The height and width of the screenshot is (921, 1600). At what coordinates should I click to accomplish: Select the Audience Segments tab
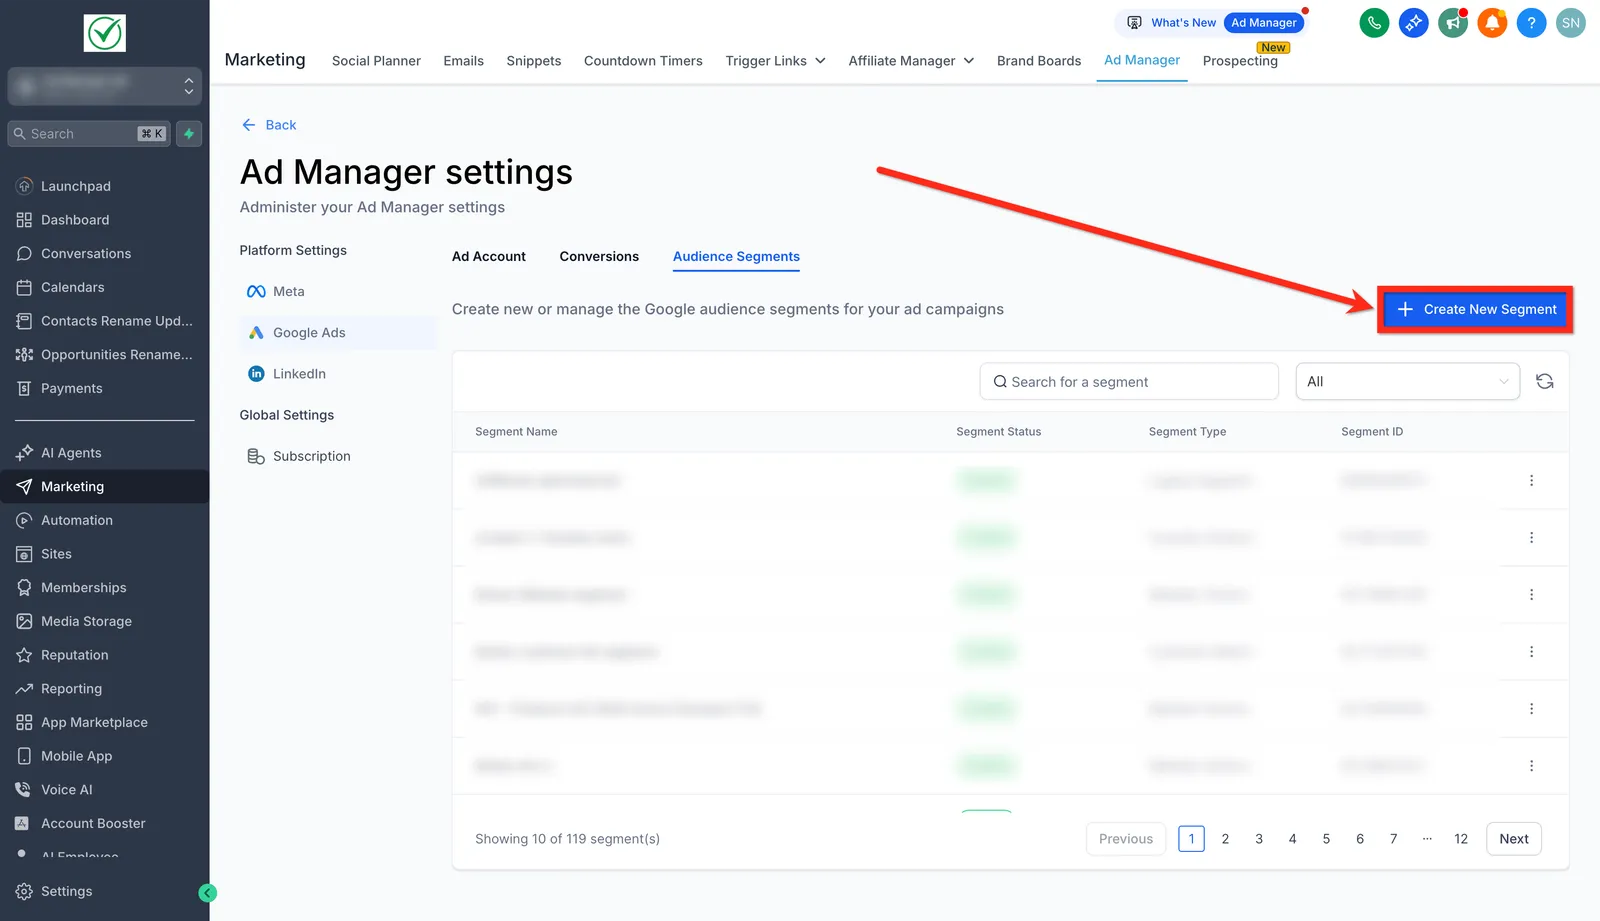pos(736,257)
